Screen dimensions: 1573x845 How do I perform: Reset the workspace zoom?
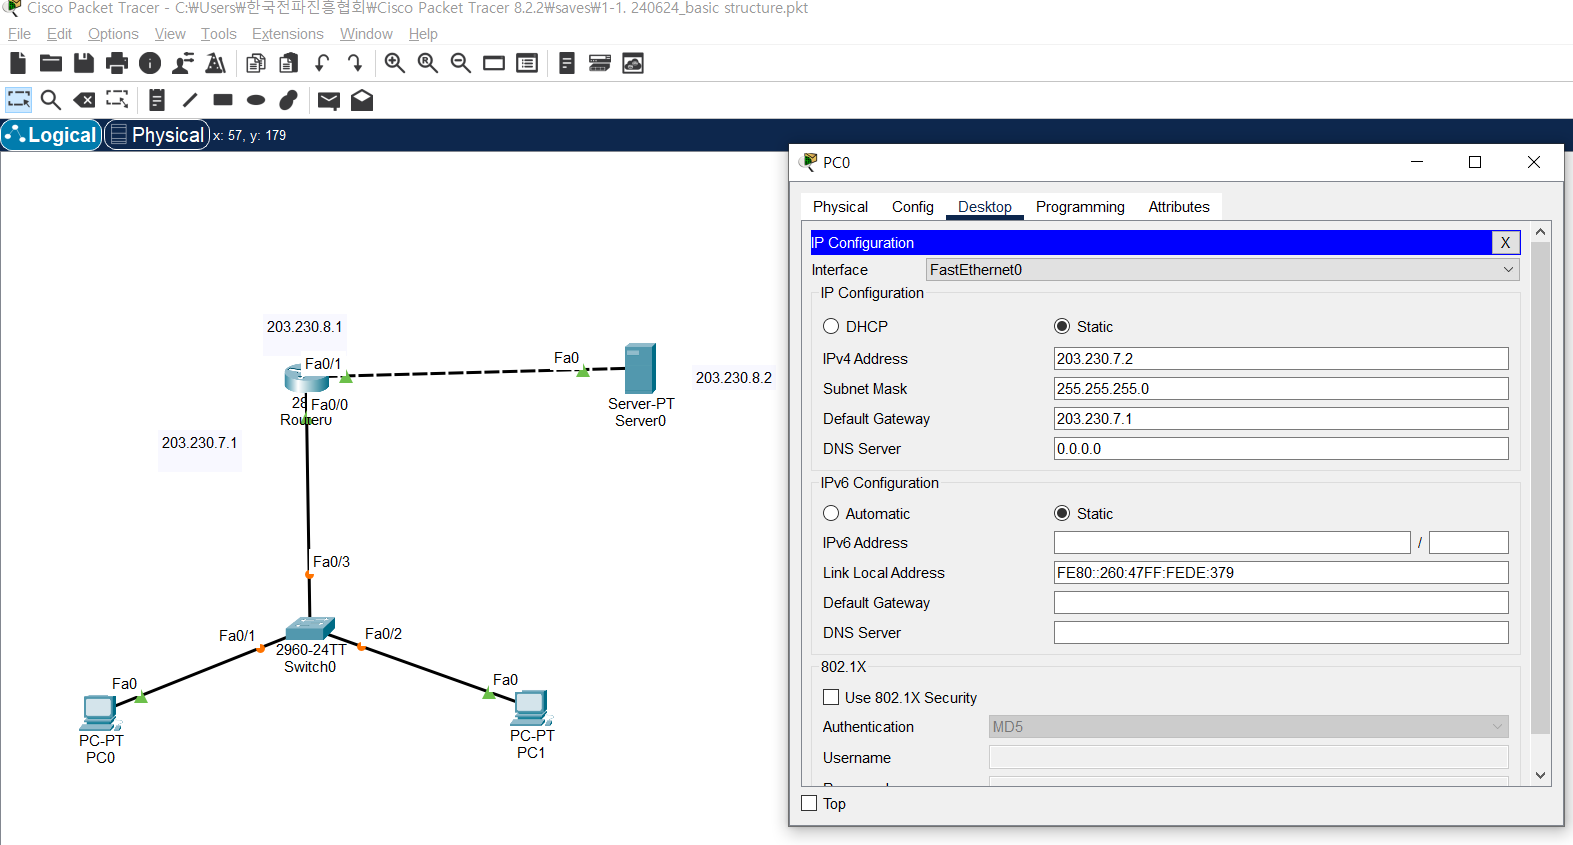[x=428, y=63]
